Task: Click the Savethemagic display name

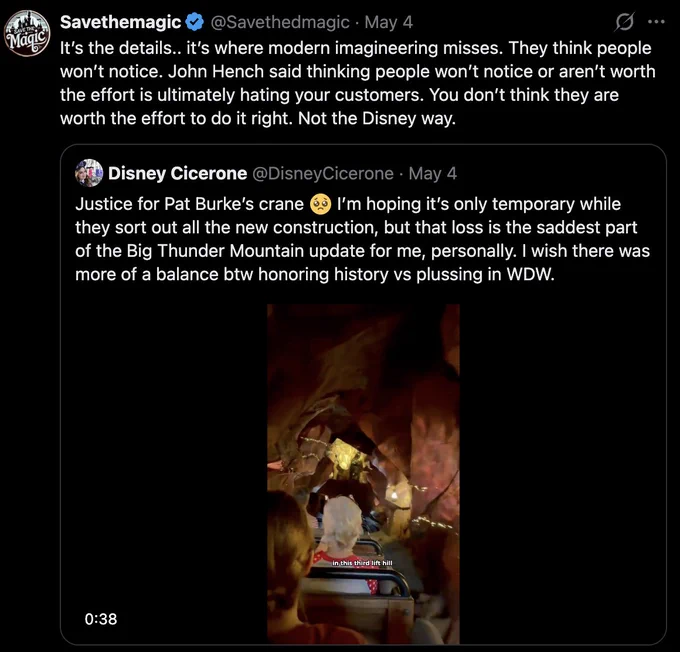Action: (121, 22)
